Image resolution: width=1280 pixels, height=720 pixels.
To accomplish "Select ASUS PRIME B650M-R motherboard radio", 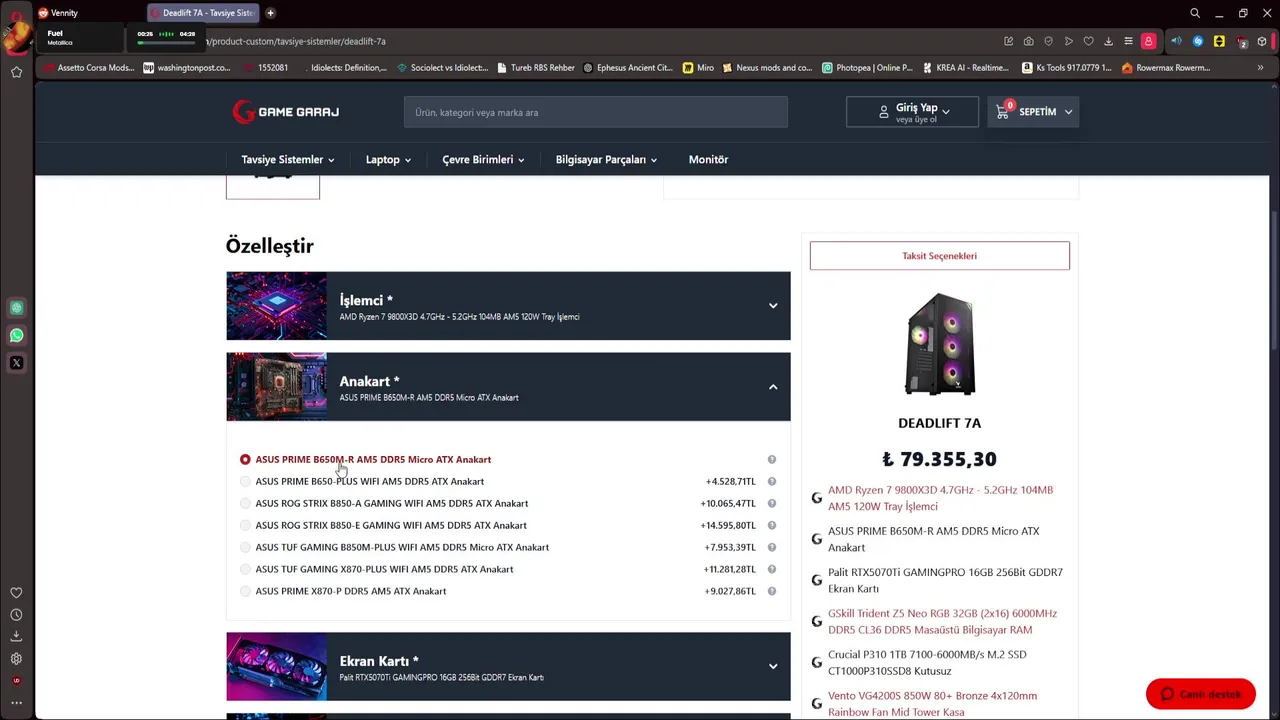I will tap(245, 459).
